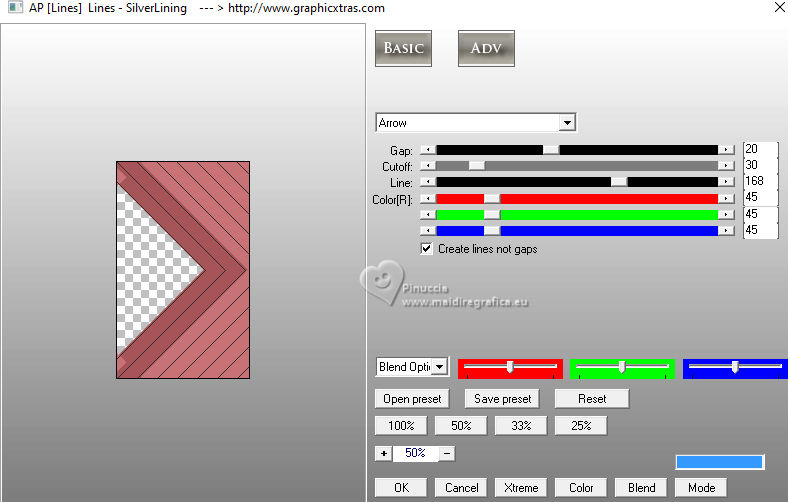Click the red value field next to Color[R]
The image size is (788, 502).
pos(760,197)
